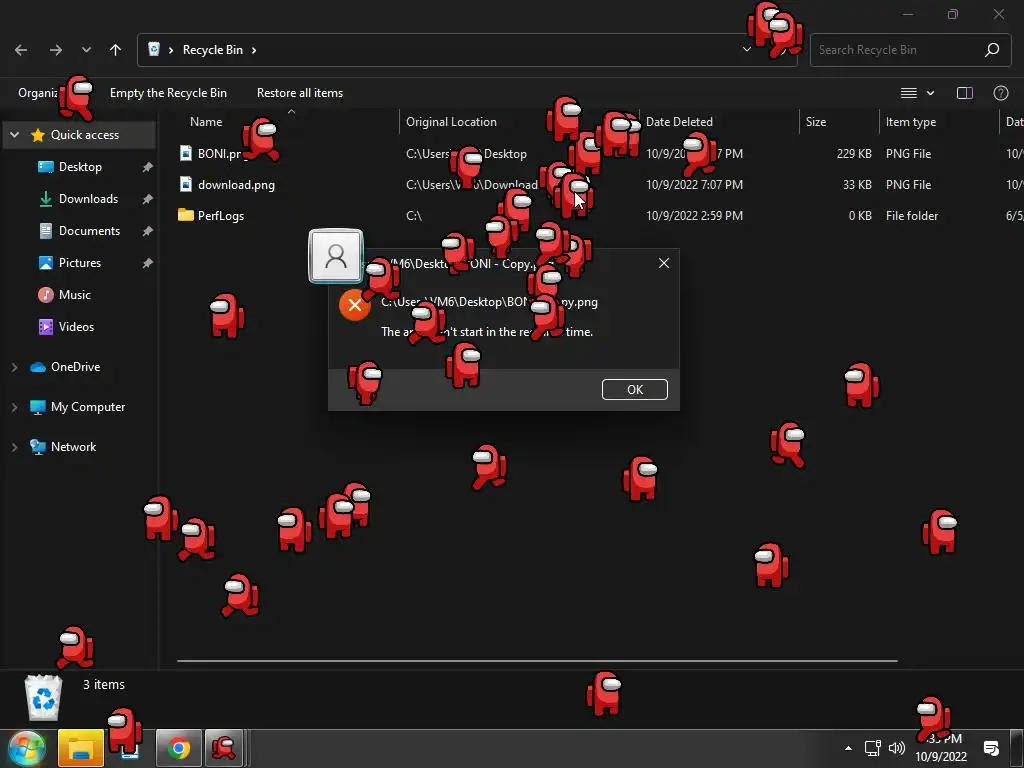1024x768 pixels.
Task: Select the download.png file
Action: point(236,185)
